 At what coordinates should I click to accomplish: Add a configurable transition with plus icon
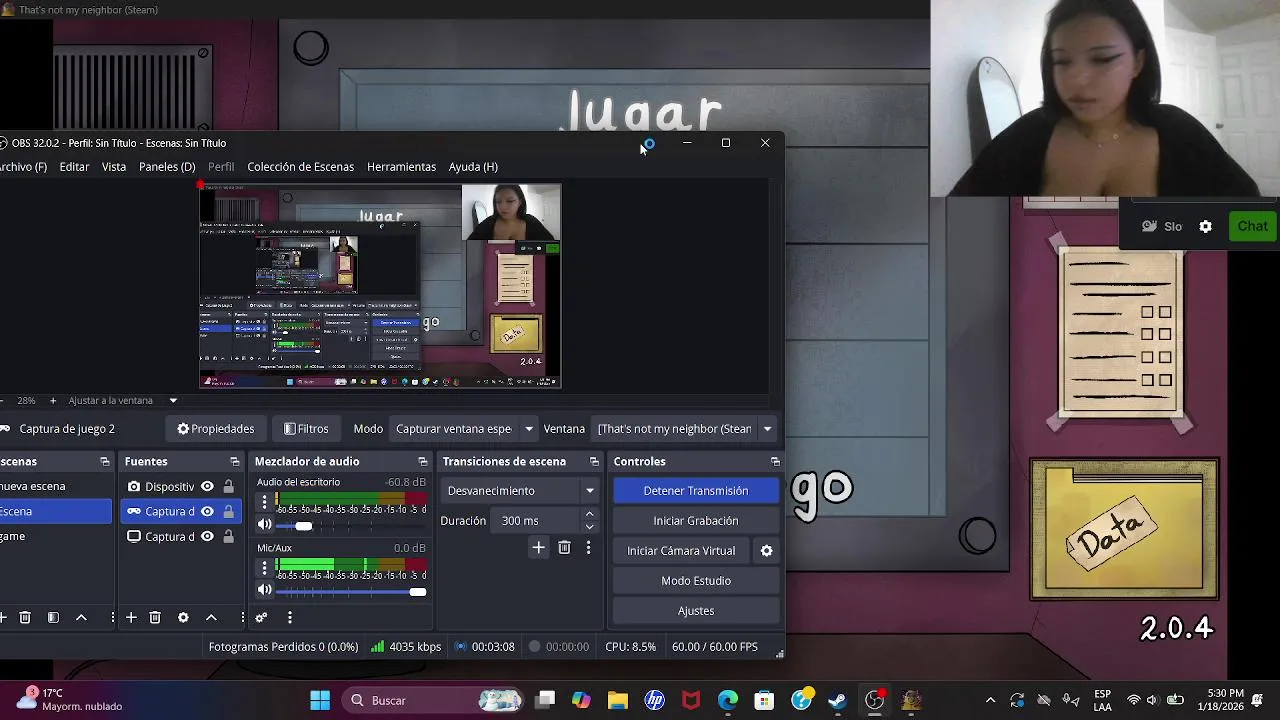[x=538, y=547]
